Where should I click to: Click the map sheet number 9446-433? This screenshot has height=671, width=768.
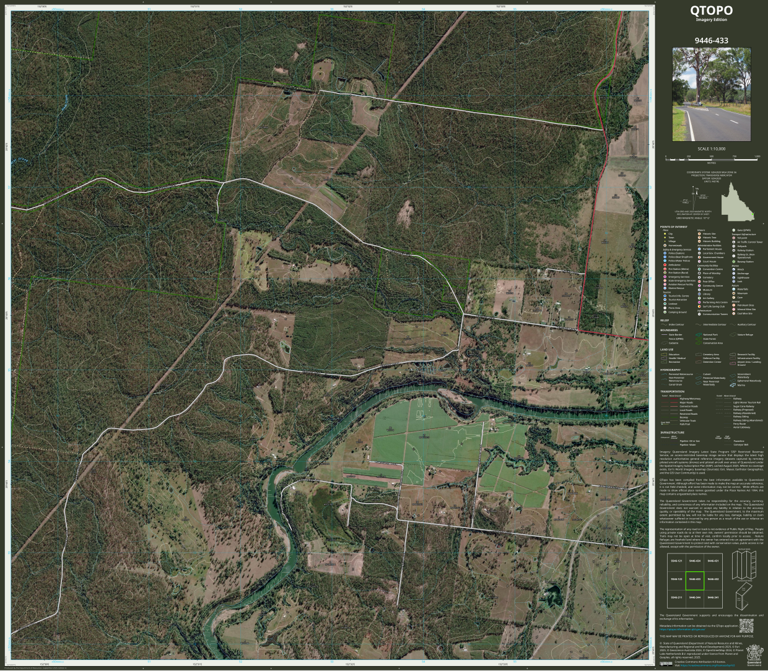711,41
